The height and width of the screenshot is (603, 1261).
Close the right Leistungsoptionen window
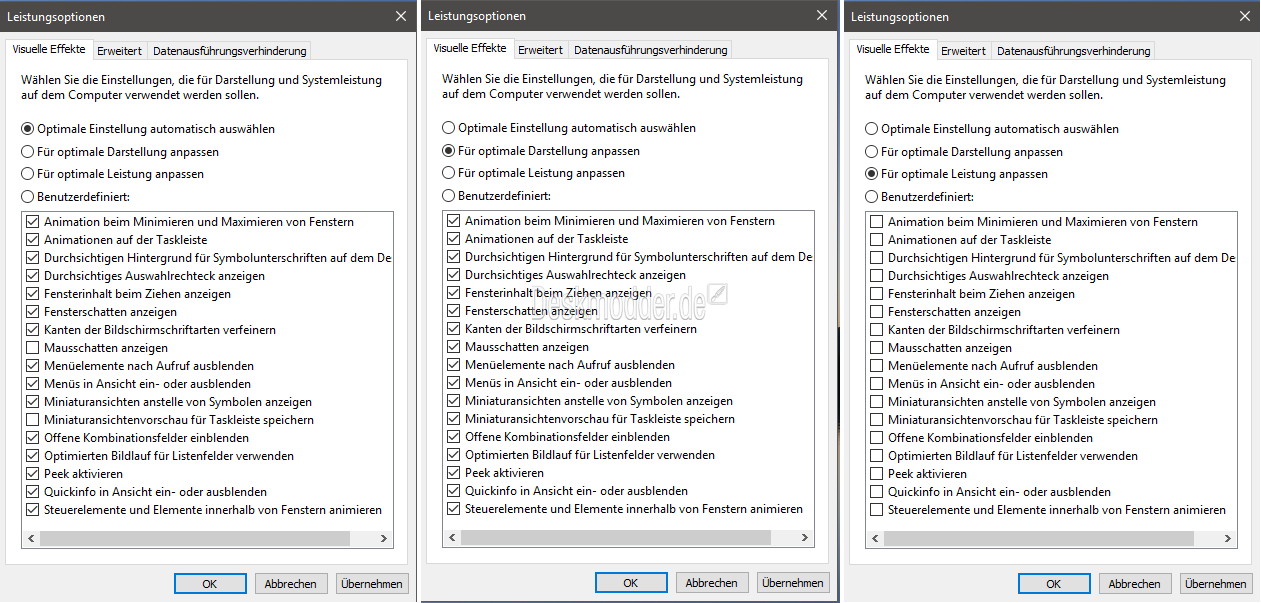[1245, 16]
